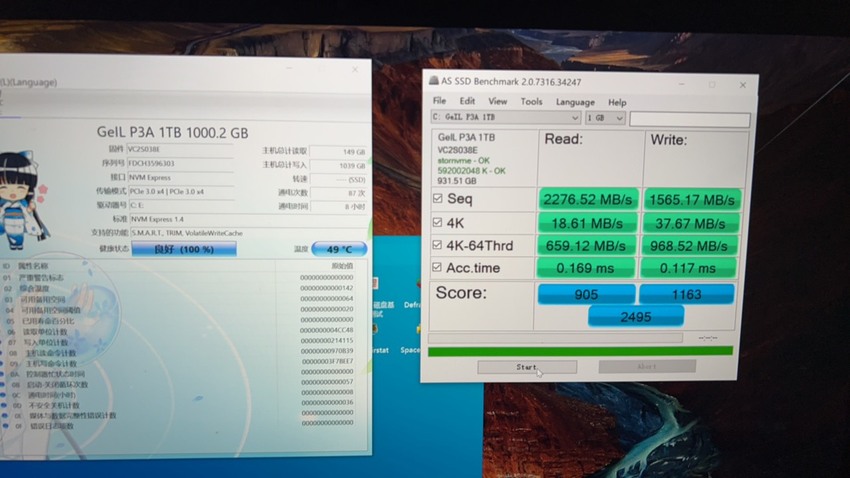
Task: Click the features field S.M.A.R.T., TRIM, VolatileWriteCache
Action: pos(248,233)
